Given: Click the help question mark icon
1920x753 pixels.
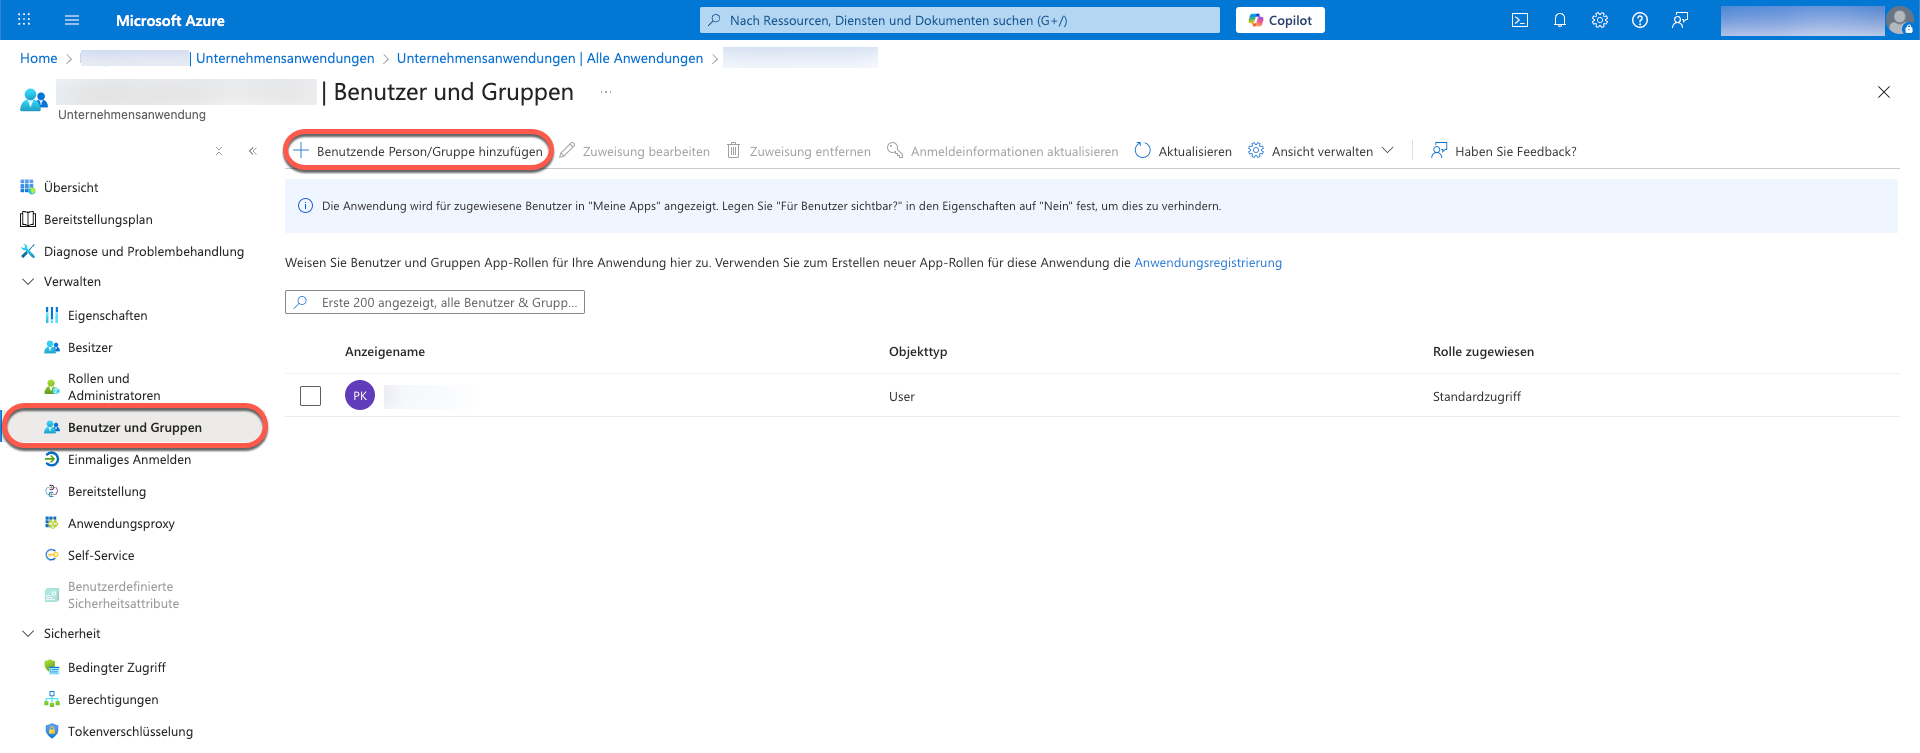Looking at the screenshot, I should click(x=1639, y=20).
